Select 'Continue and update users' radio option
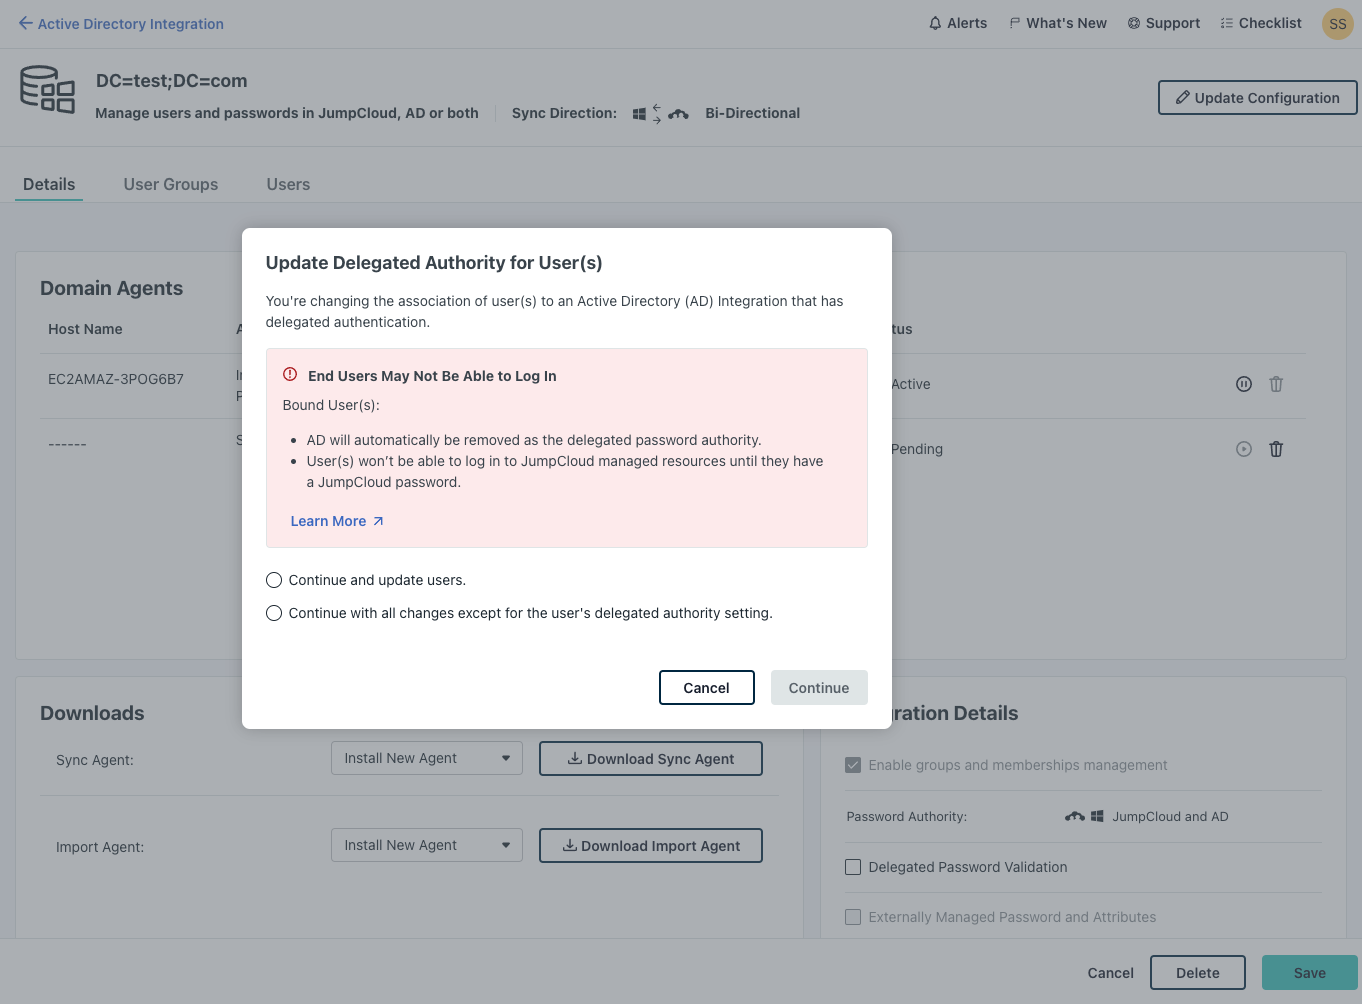 point(274,580)
